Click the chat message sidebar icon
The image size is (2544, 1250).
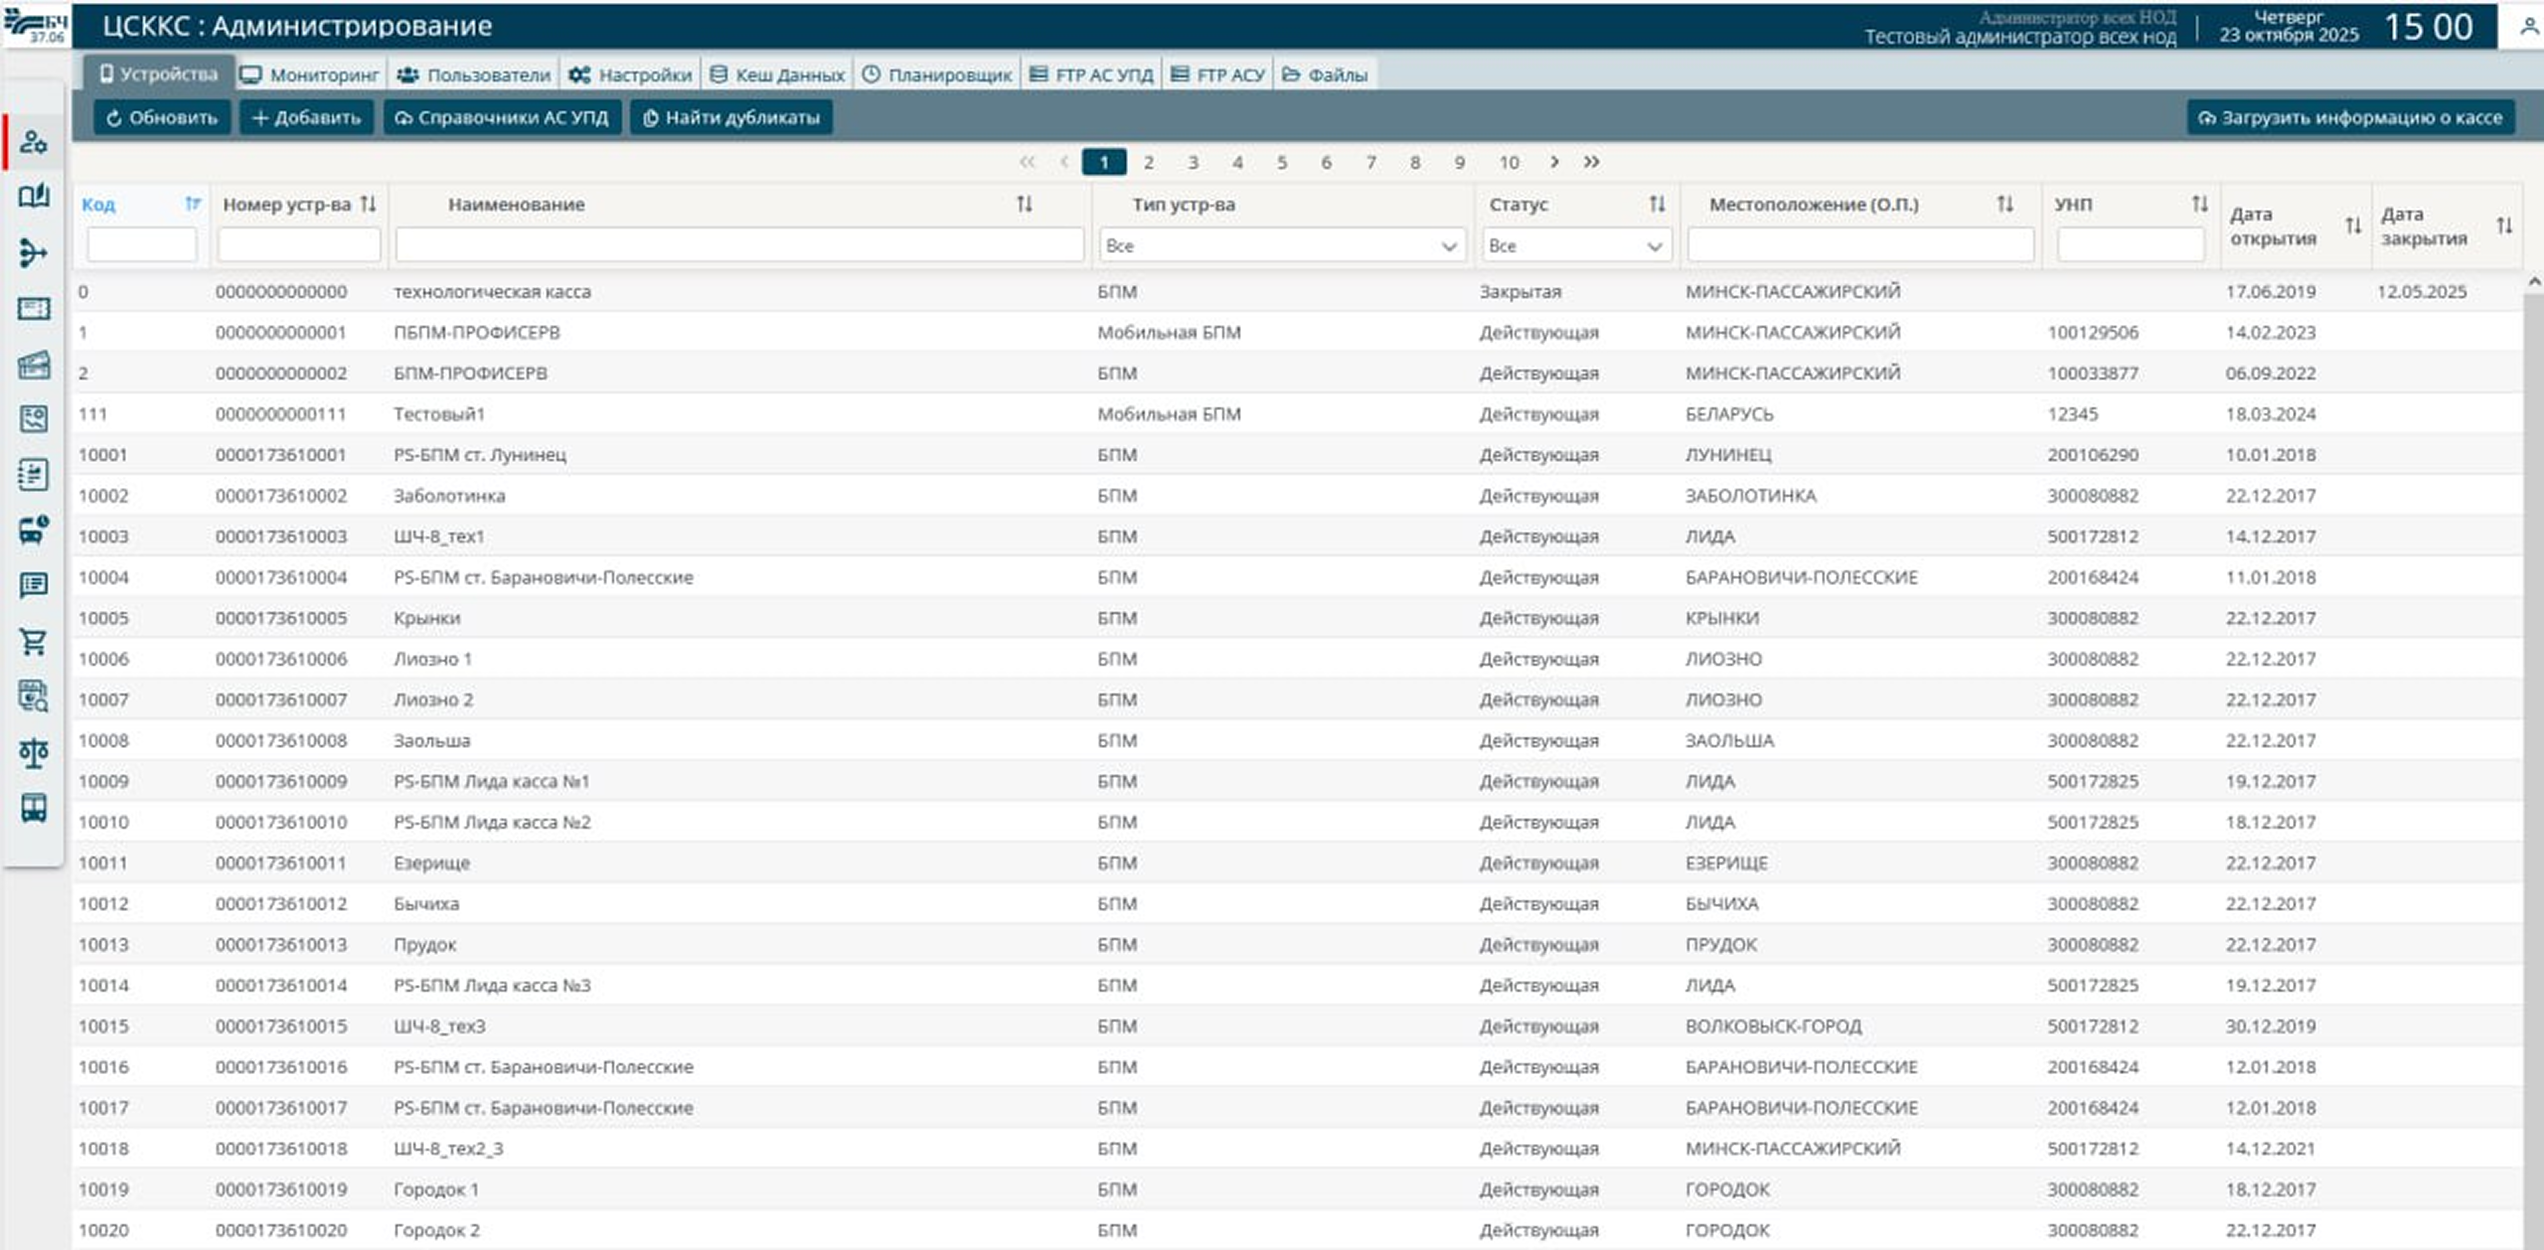point(33,585)
